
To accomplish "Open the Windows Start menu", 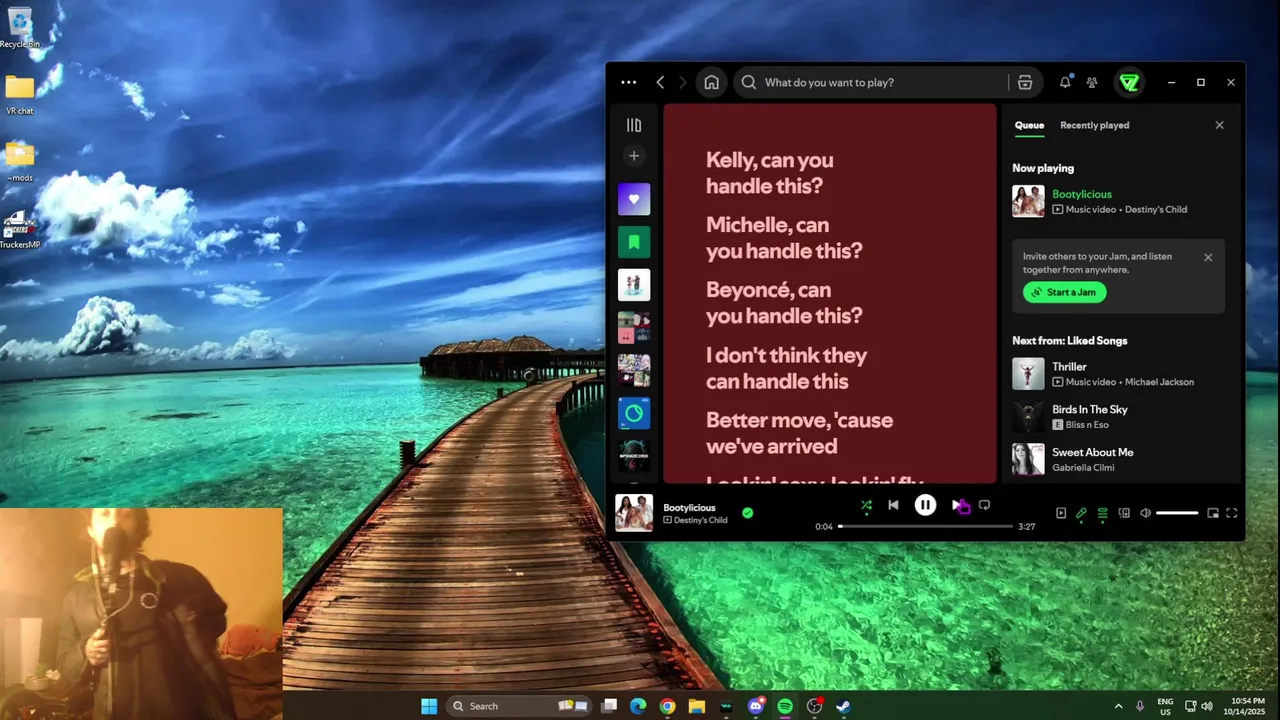I will click(x=429, y=706).
